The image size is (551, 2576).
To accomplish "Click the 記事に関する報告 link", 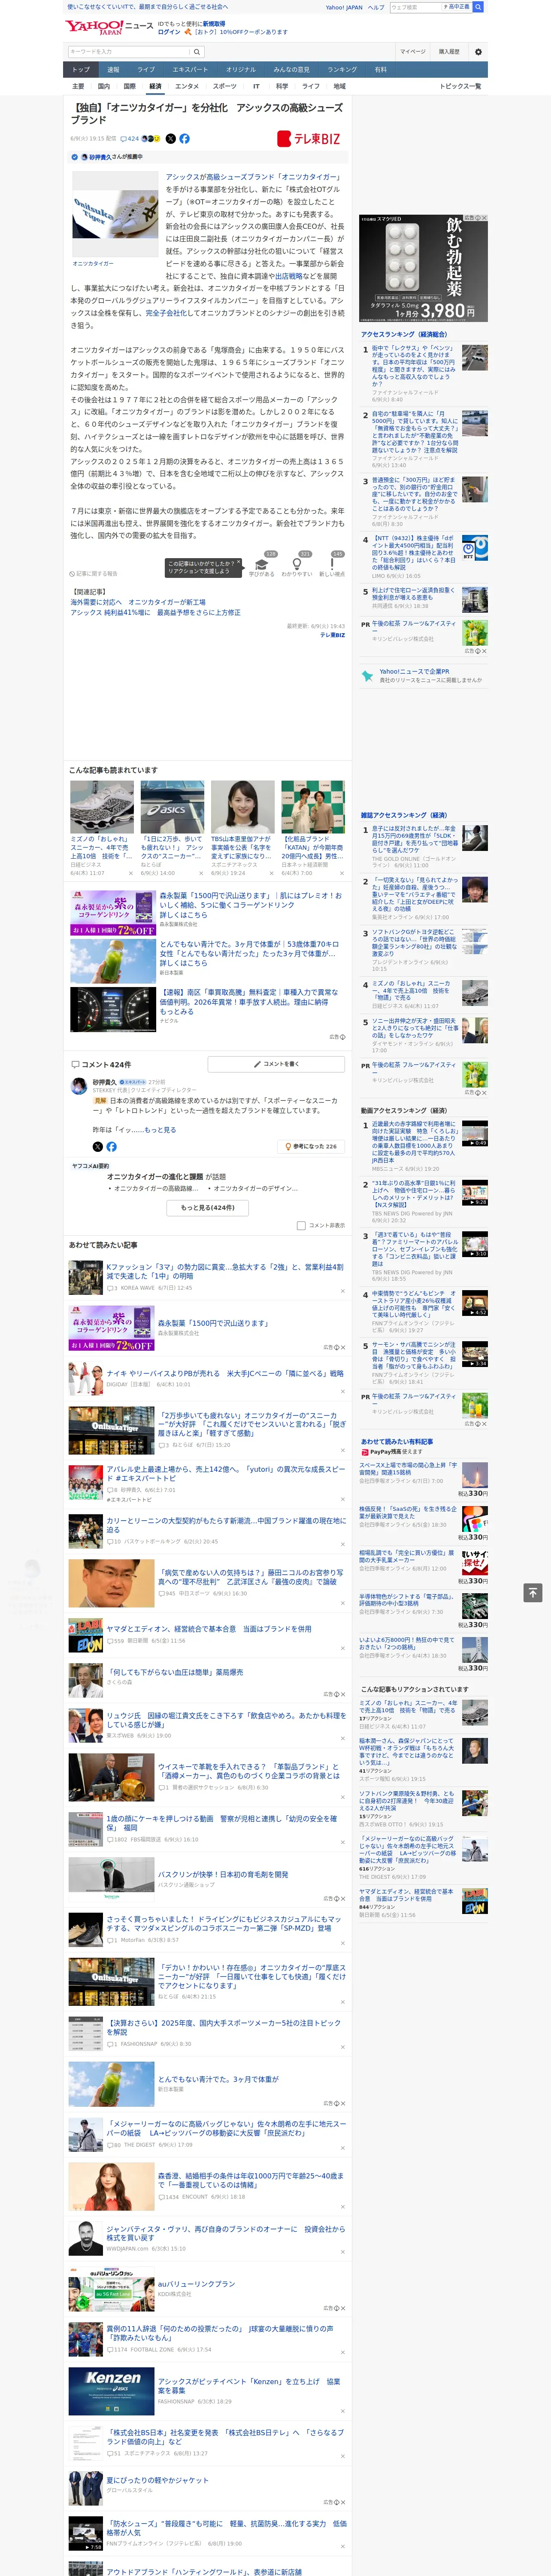I will 94,574.
